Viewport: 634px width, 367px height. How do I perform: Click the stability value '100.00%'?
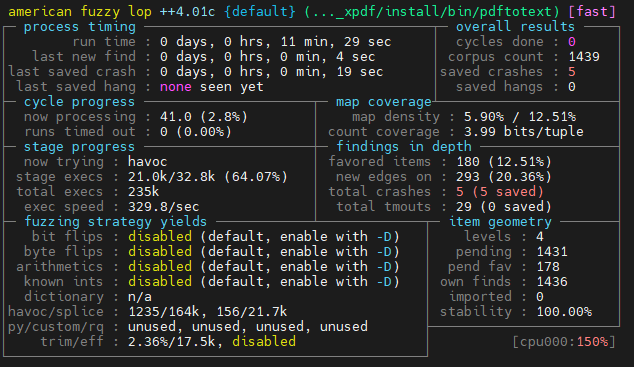pos(564,312)
